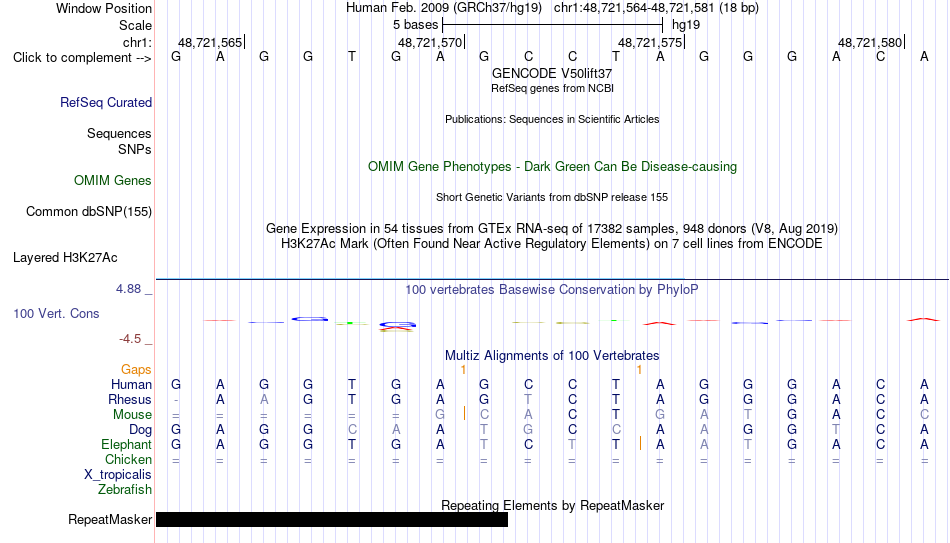The image size is (950, 543).
Task: Click the Gaps row label
Action: coord(136,370)
